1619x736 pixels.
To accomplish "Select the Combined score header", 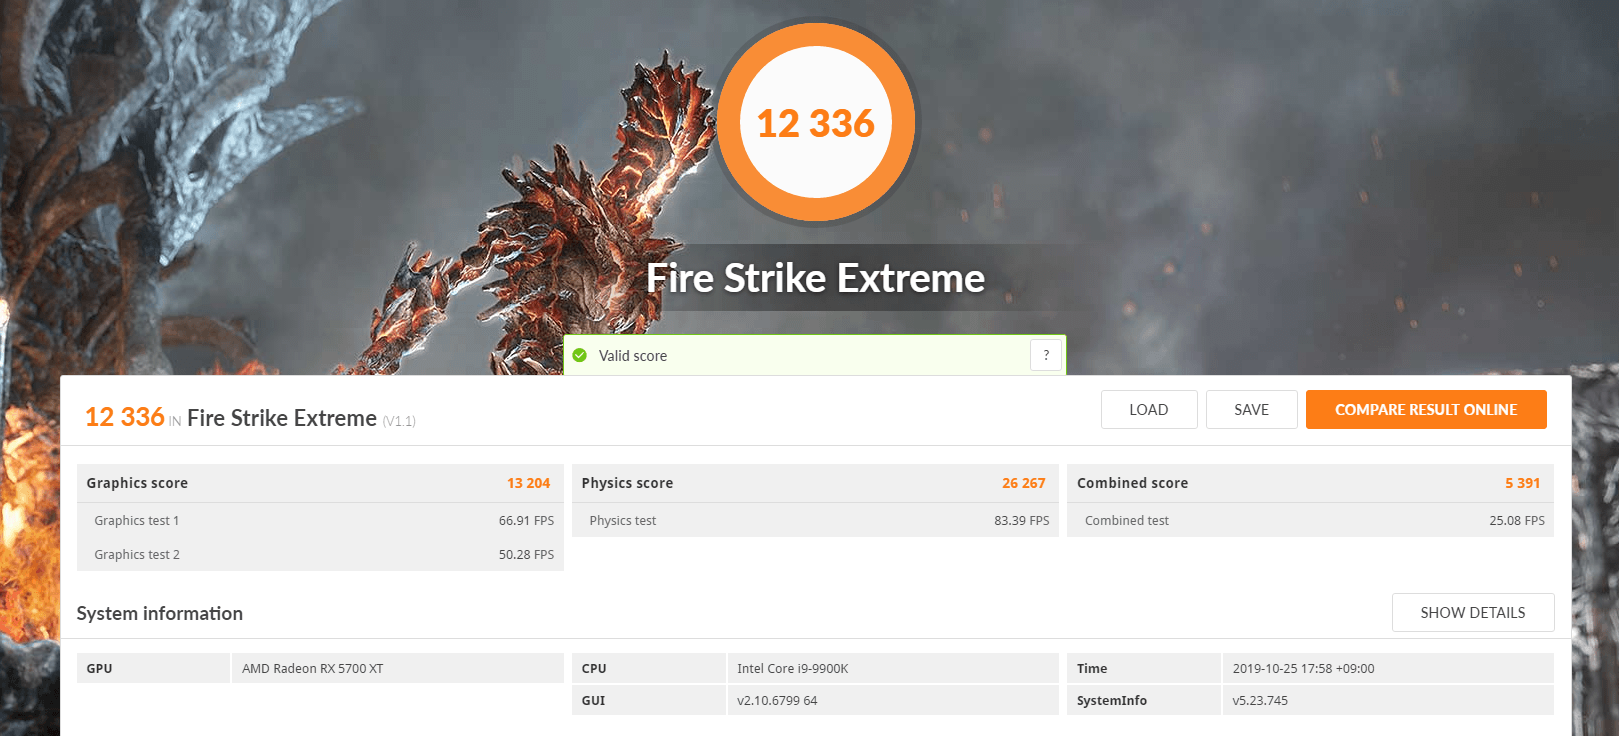I will click(1310, 483).
